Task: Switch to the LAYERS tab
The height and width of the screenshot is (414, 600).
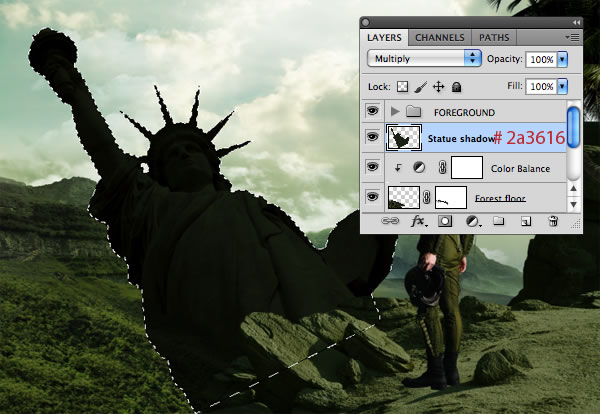Action: [x=384, y=37]
